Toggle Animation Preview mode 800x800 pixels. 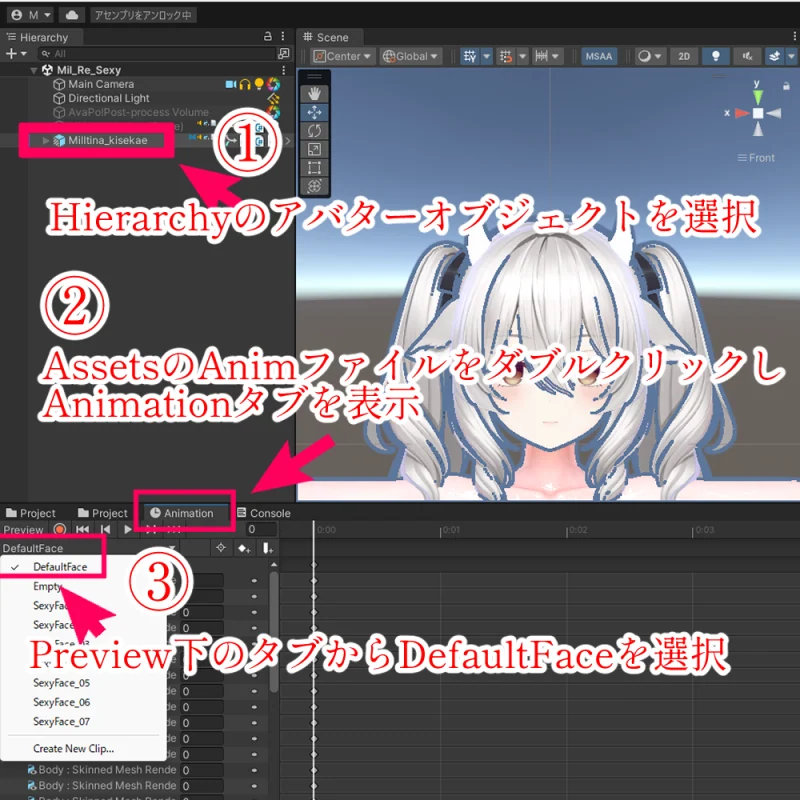tap(23, 530)
